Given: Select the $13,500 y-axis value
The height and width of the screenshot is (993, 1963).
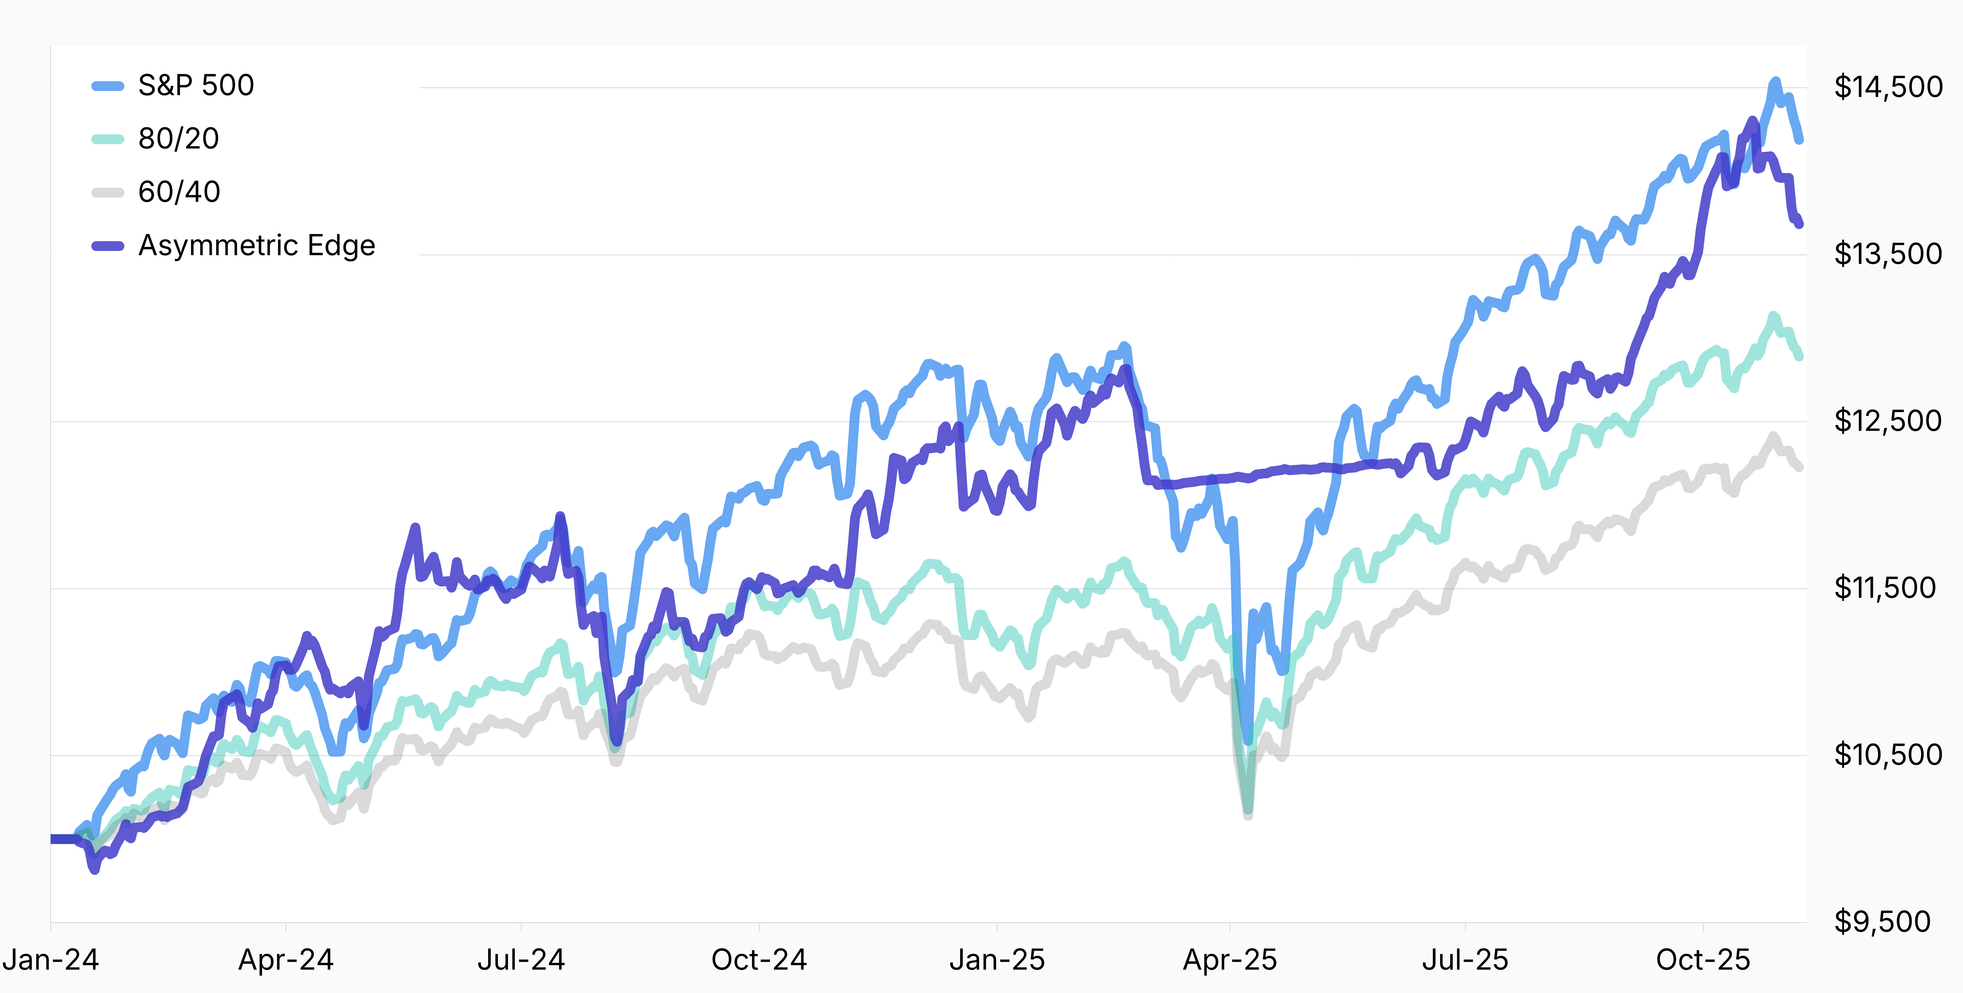Looking at the screenshot, I should pyautogui.click(x=1888, y=255).
